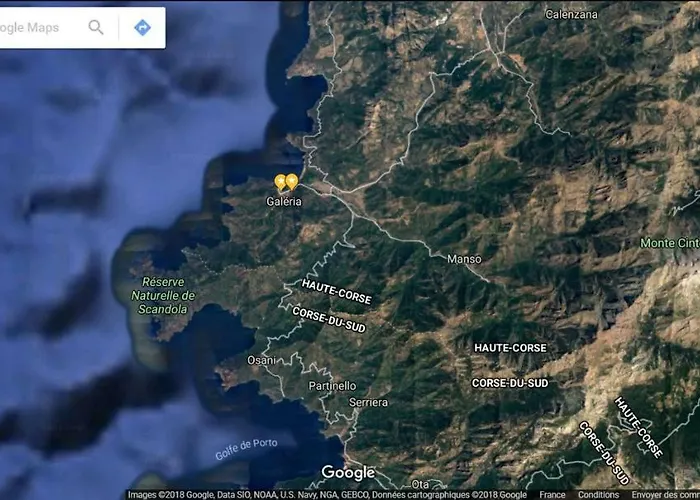Select the Serriera place label
Image resolution: width=700 pixels, height=500 pixels.
(x=368, y=402)
